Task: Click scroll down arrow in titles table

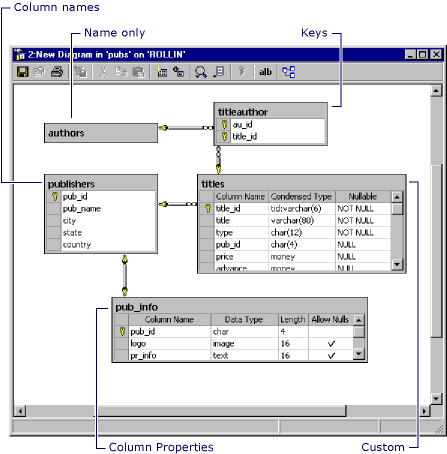Action: tap(397, 265)
